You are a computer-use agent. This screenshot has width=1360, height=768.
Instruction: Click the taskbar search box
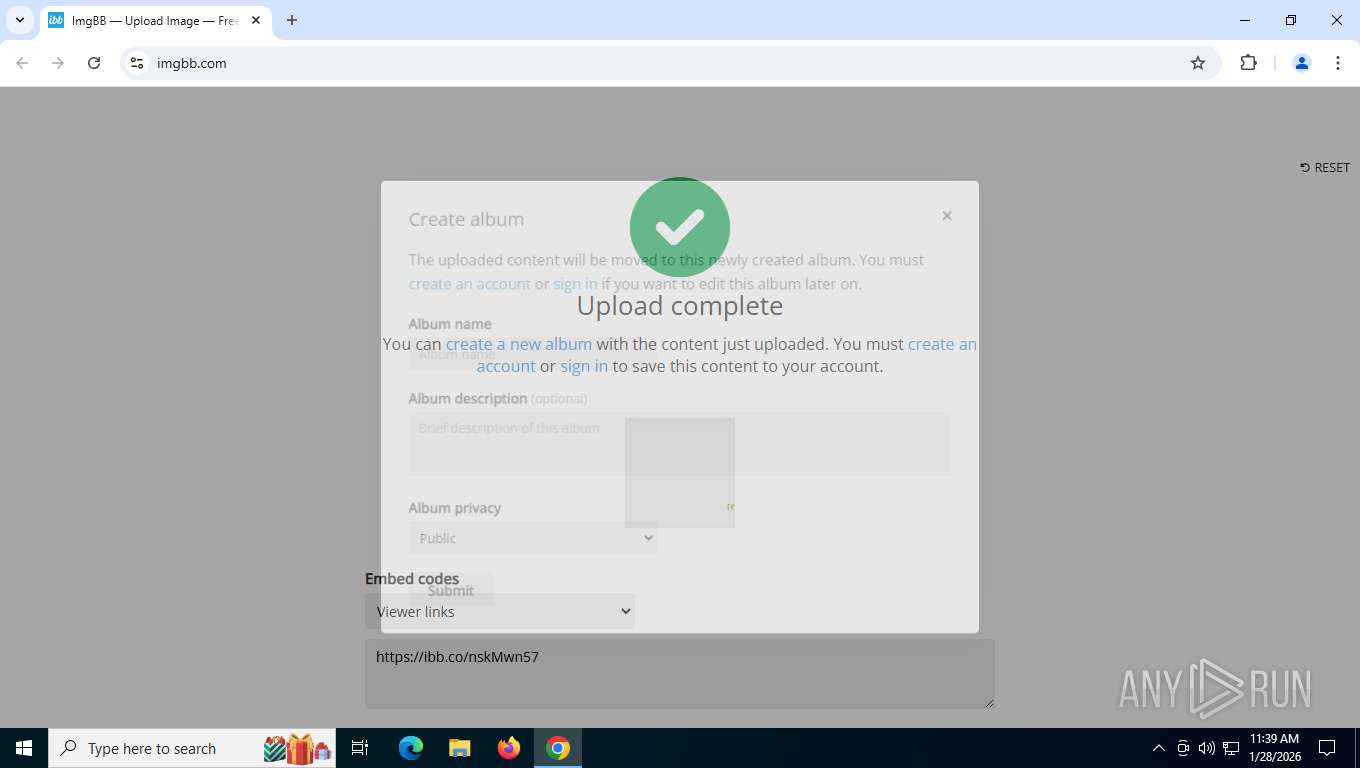(x=193, y=748)
